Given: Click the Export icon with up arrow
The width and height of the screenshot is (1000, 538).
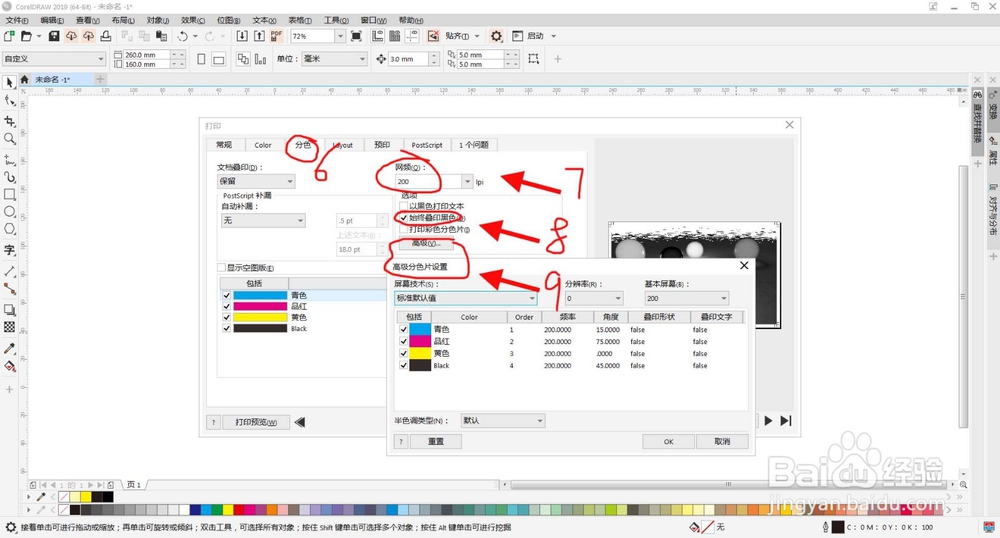Looking at the screenshot, I should coord(260,36).
